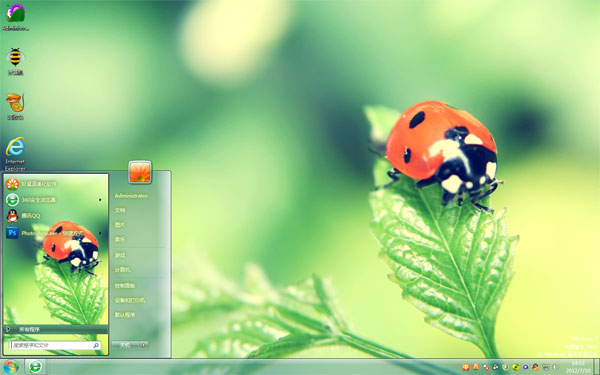This screenshot has width=600, height=375.
Task: Expand All Programs (所有程序) in Start menu
Action: (55, 329)
